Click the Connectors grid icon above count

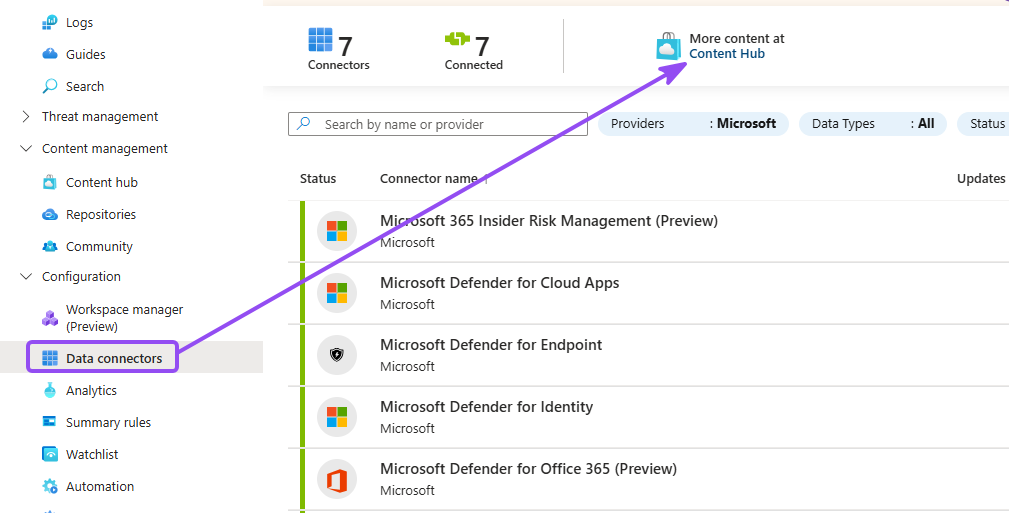(320, 40)
